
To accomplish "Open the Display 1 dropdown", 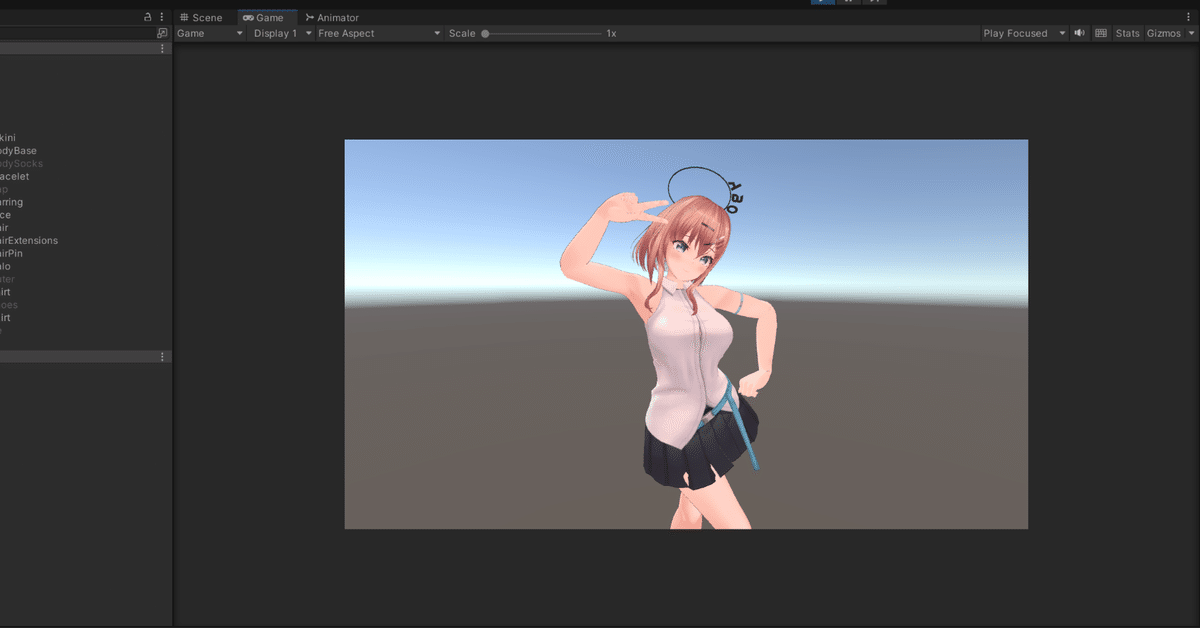I will (278, 32).
